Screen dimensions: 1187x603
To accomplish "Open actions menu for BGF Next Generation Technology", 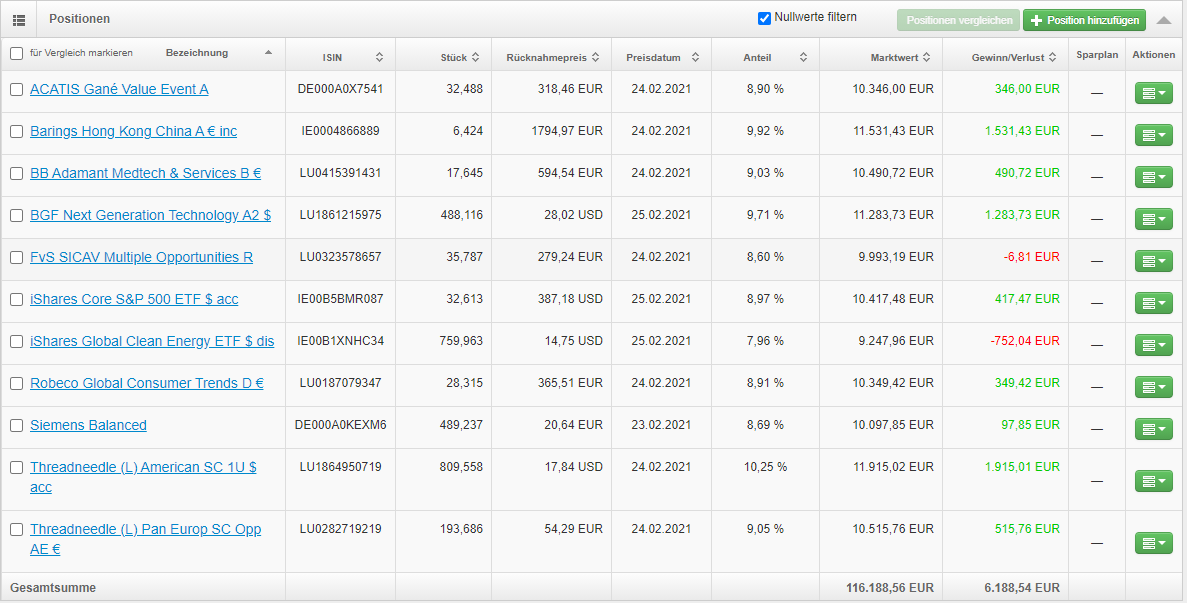I will coord(1154,219).
